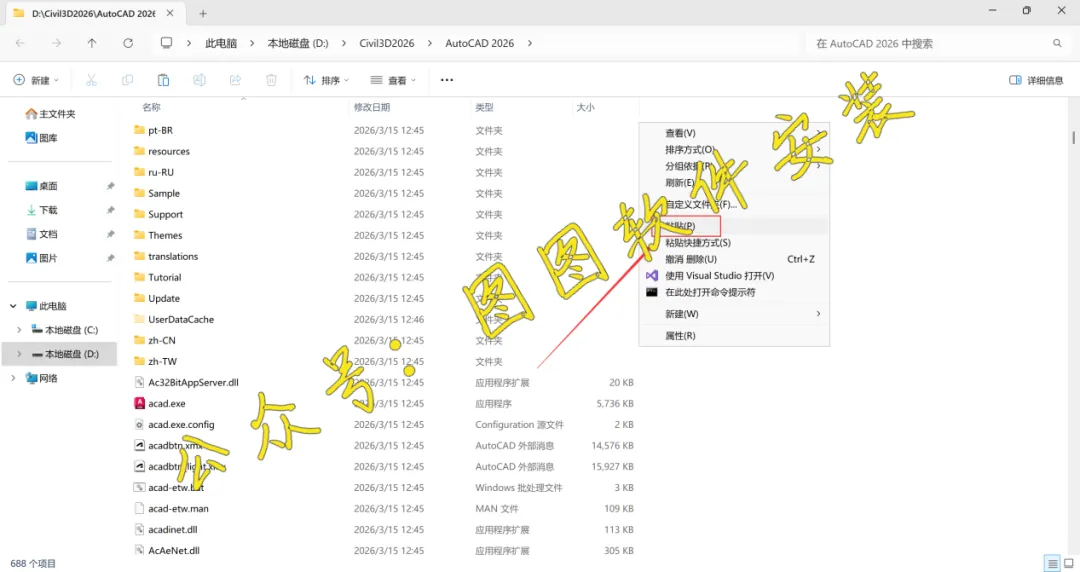Click the search box for AutoCAD 2026

click(x=937, y=43)
